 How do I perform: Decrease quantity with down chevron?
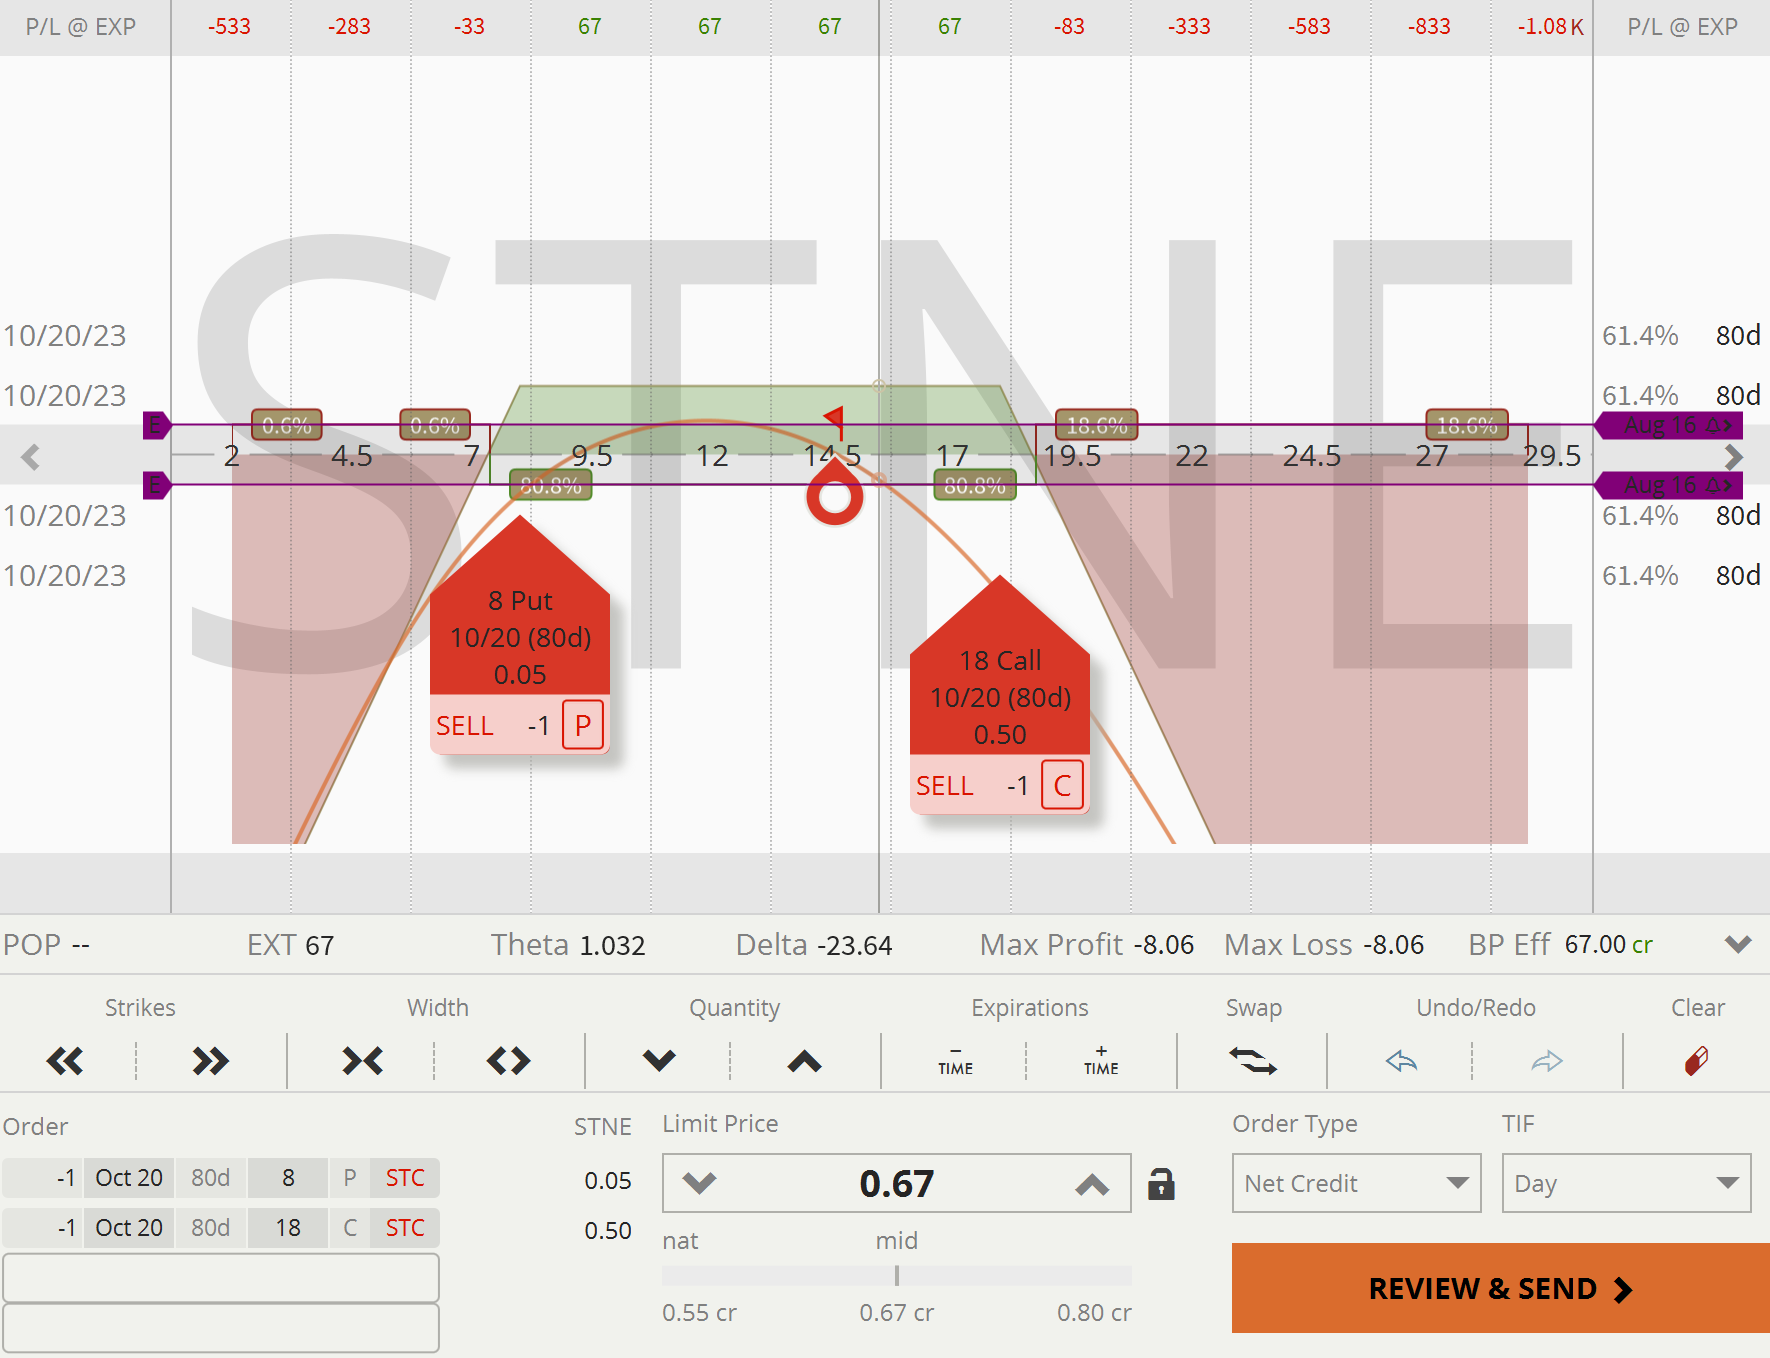click(659, 1061)
